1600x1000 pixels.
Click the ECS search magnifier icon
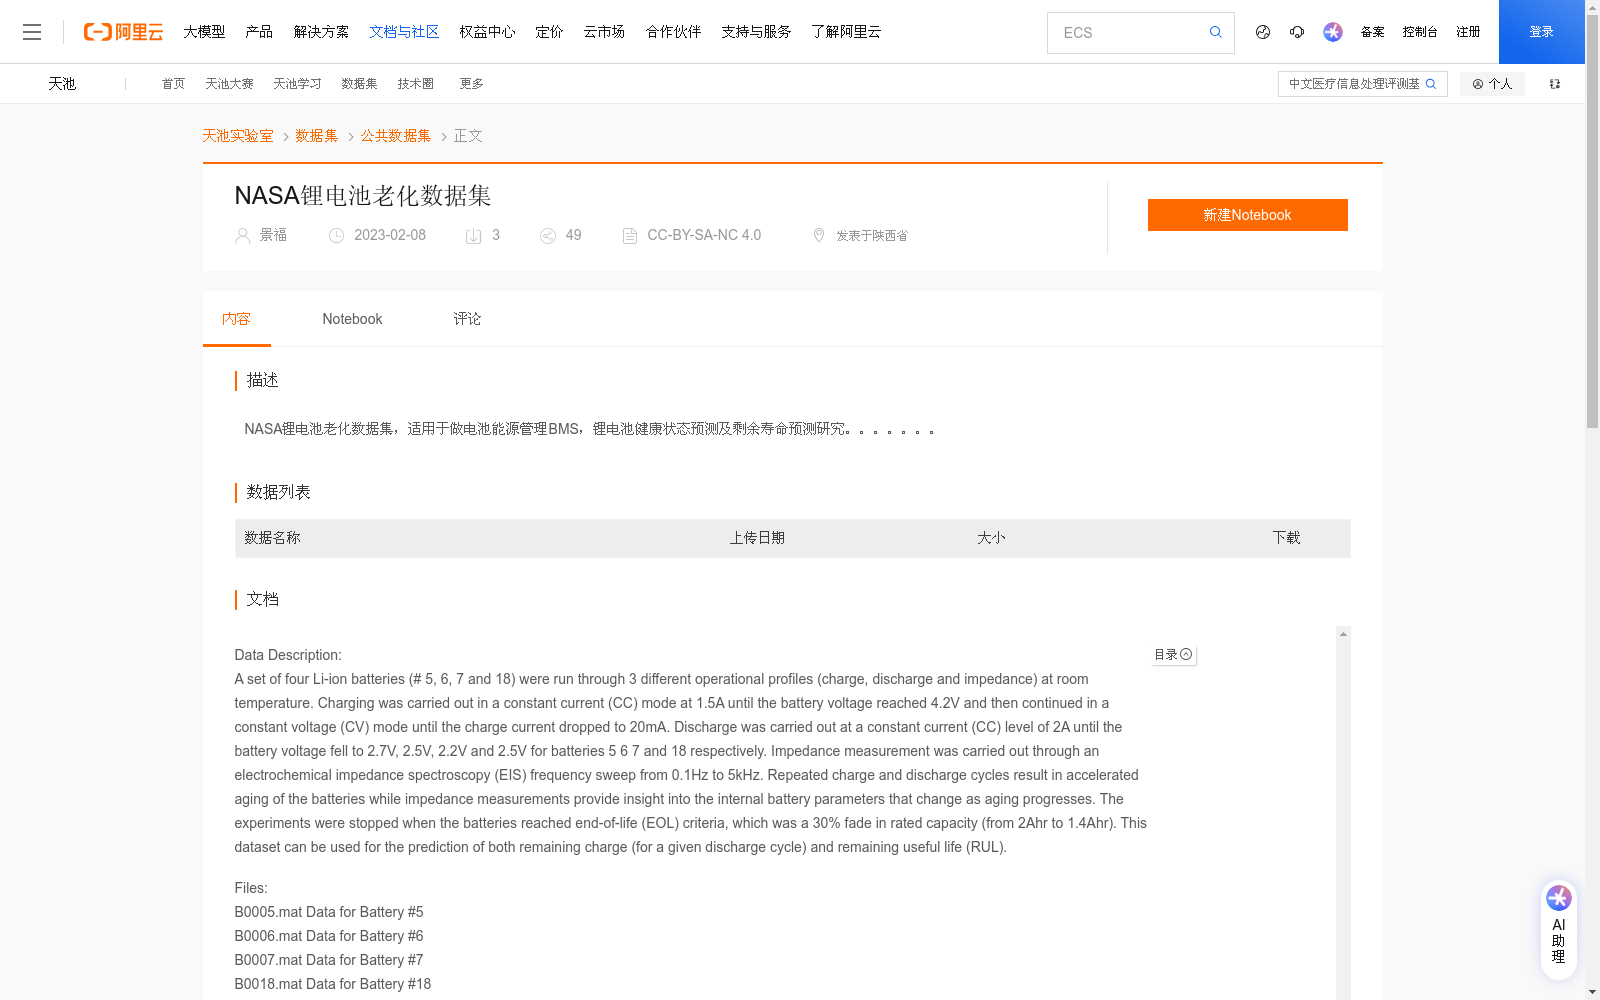click(x=1215, y=32)
